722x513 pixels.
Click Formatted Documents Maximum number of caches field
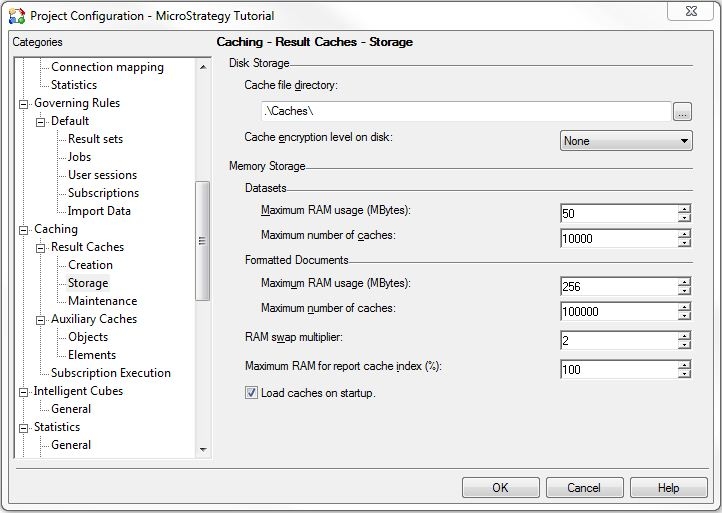(x=619, y=312)
